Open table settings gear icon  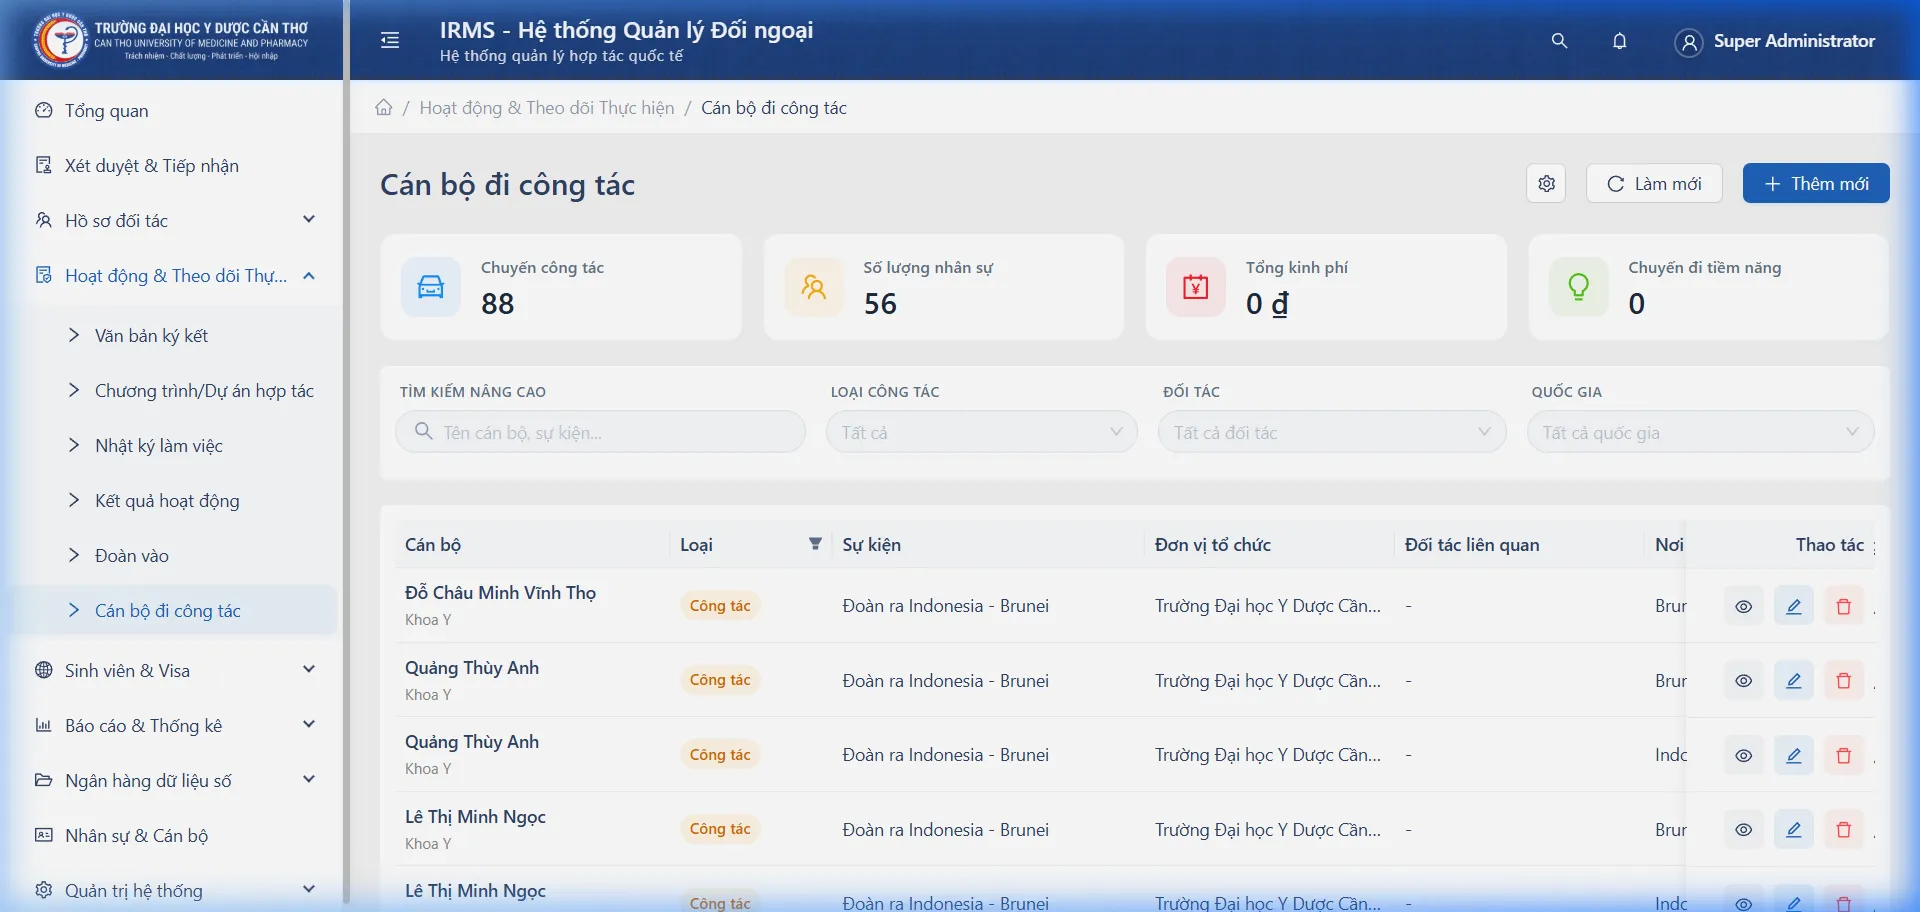point(1546,184)
